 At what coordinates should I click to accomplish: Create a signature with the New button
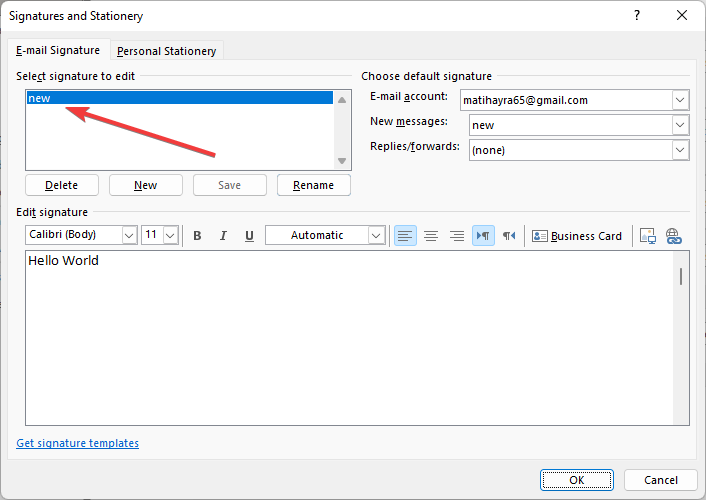tap(145, 185)
